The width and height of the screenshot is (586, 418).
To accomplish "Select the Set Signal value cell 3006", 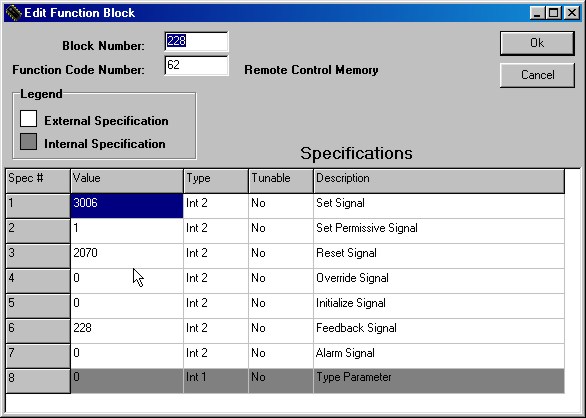I will (x=127, y=206).
